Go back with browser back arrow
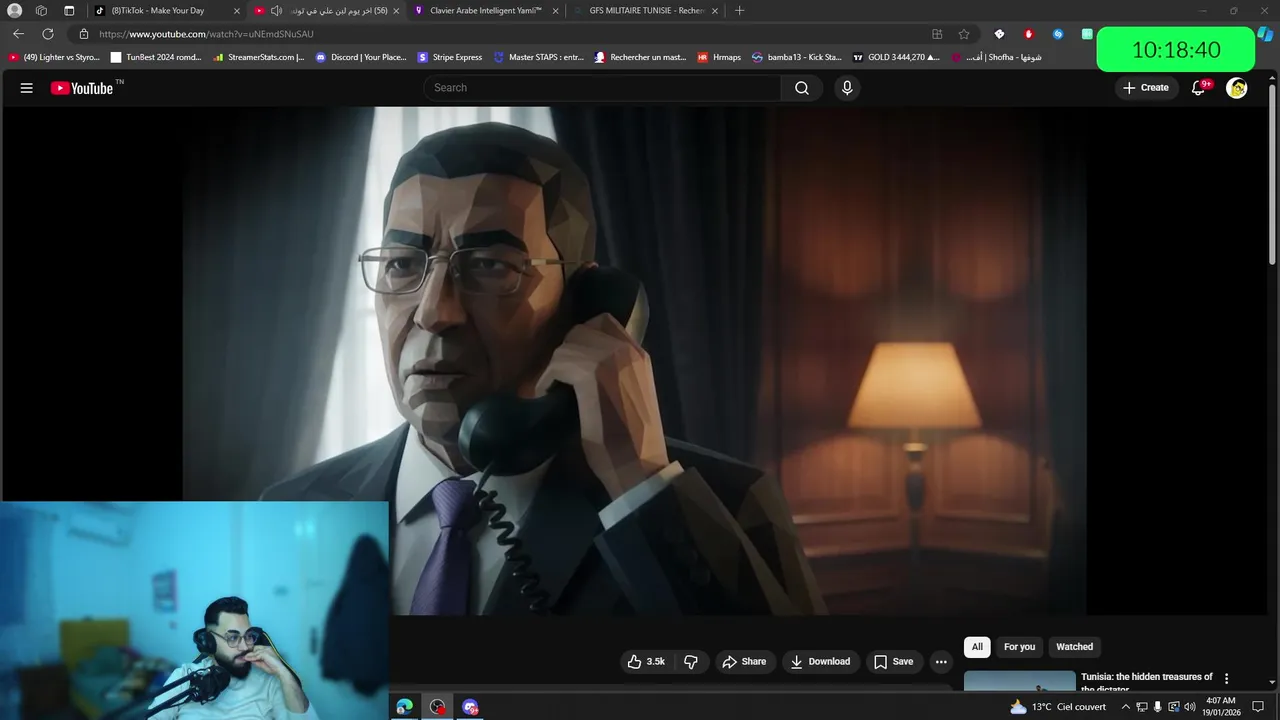The width and height of the screenshot is (1280, 720). tap(18, 34)
